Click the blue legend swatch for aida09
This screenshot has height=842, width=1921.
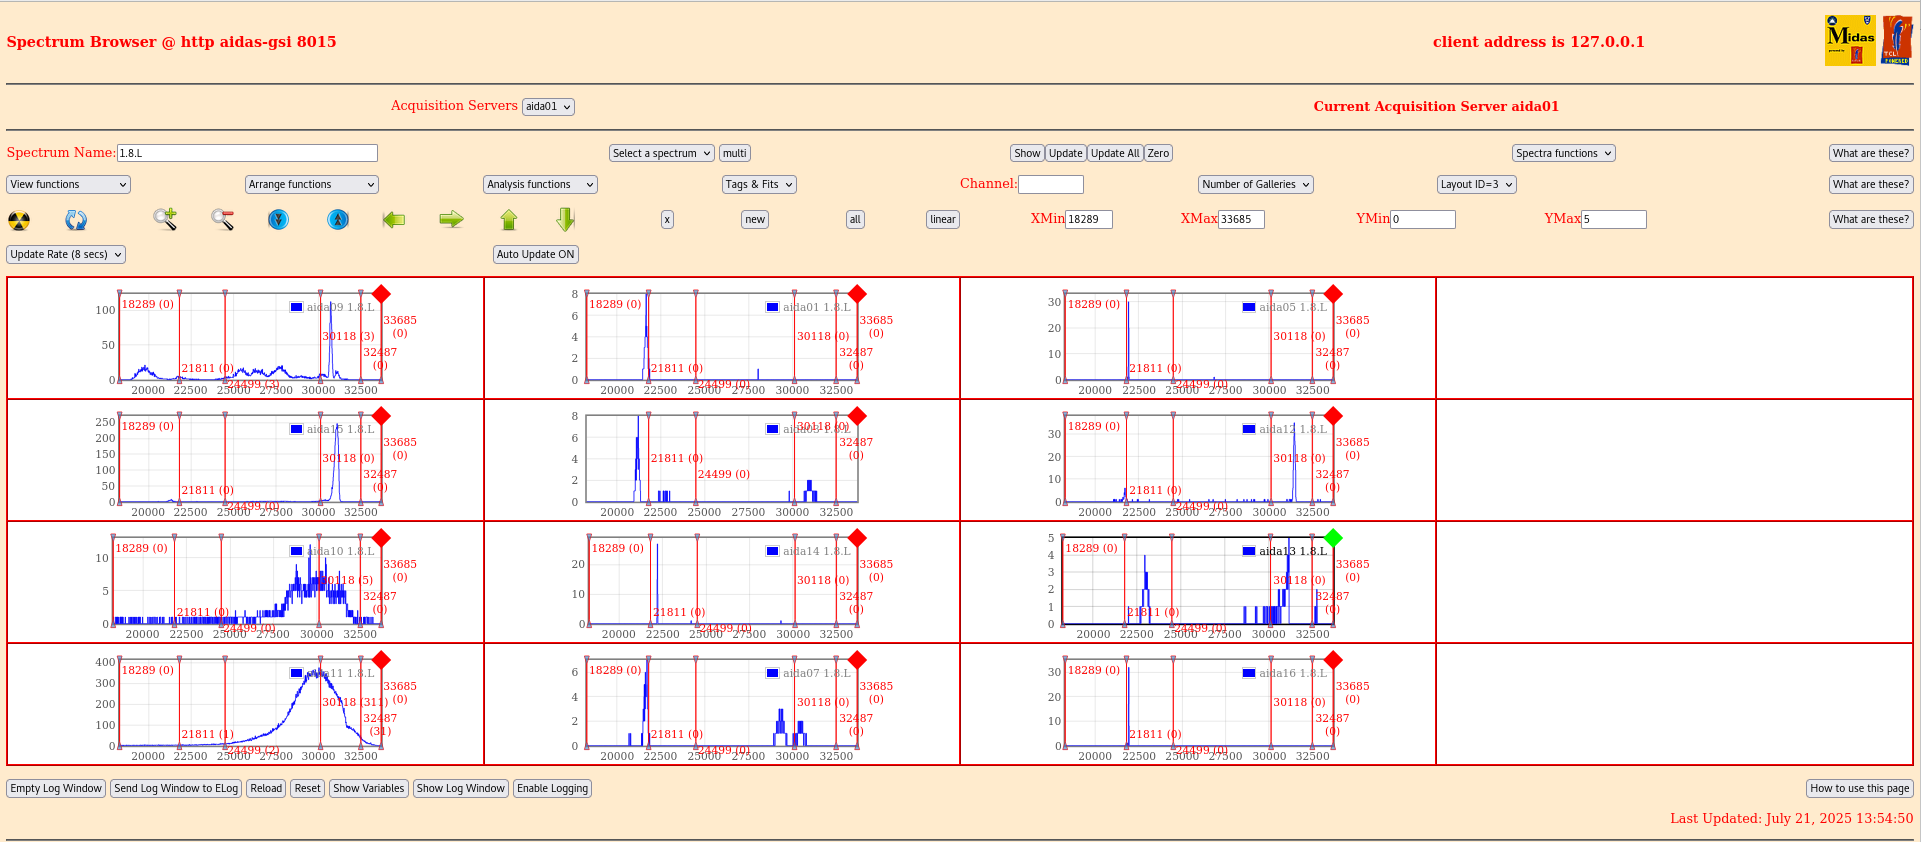[296, 307]
